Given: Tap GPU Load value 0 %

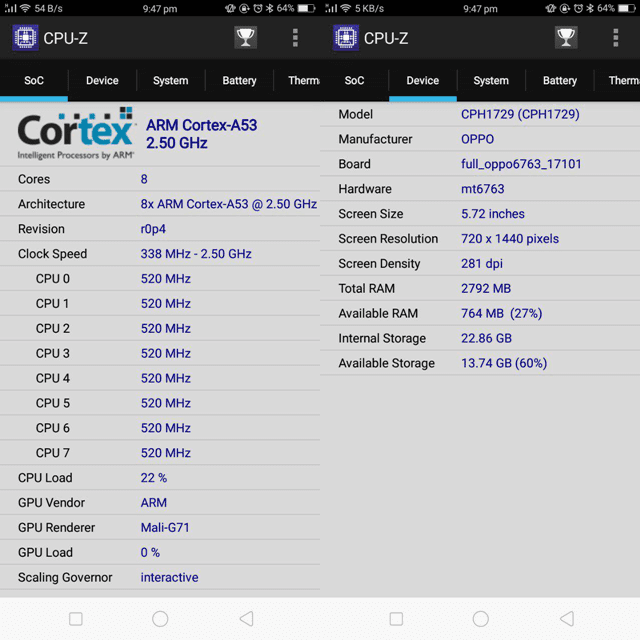Looking at the screenshot, I should point(150,552).
